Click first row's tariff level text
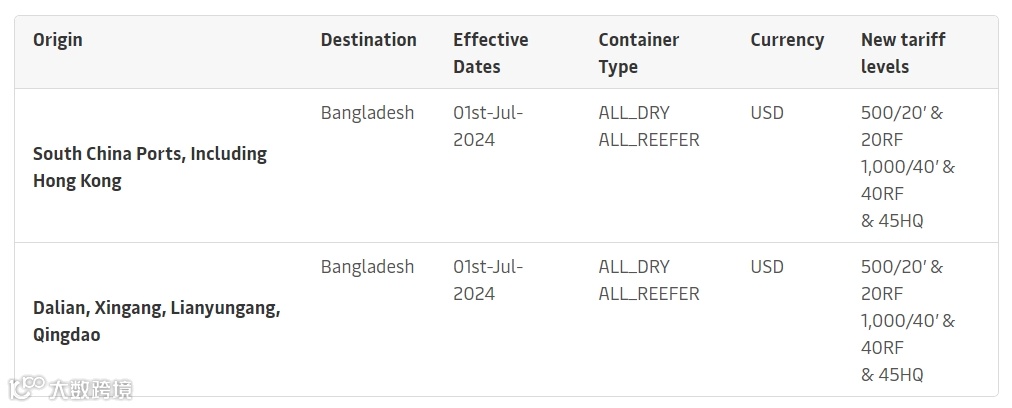 [x=907, y=166]
